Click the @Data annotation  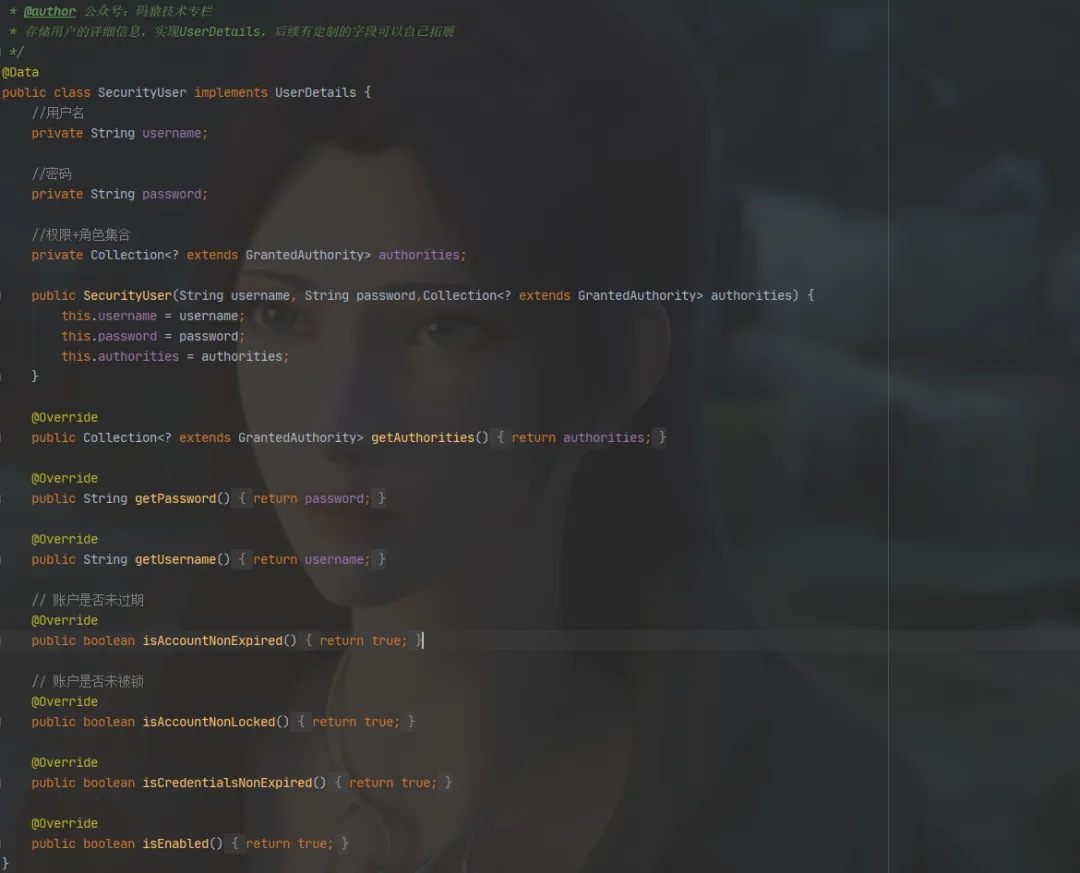[20, 72]
